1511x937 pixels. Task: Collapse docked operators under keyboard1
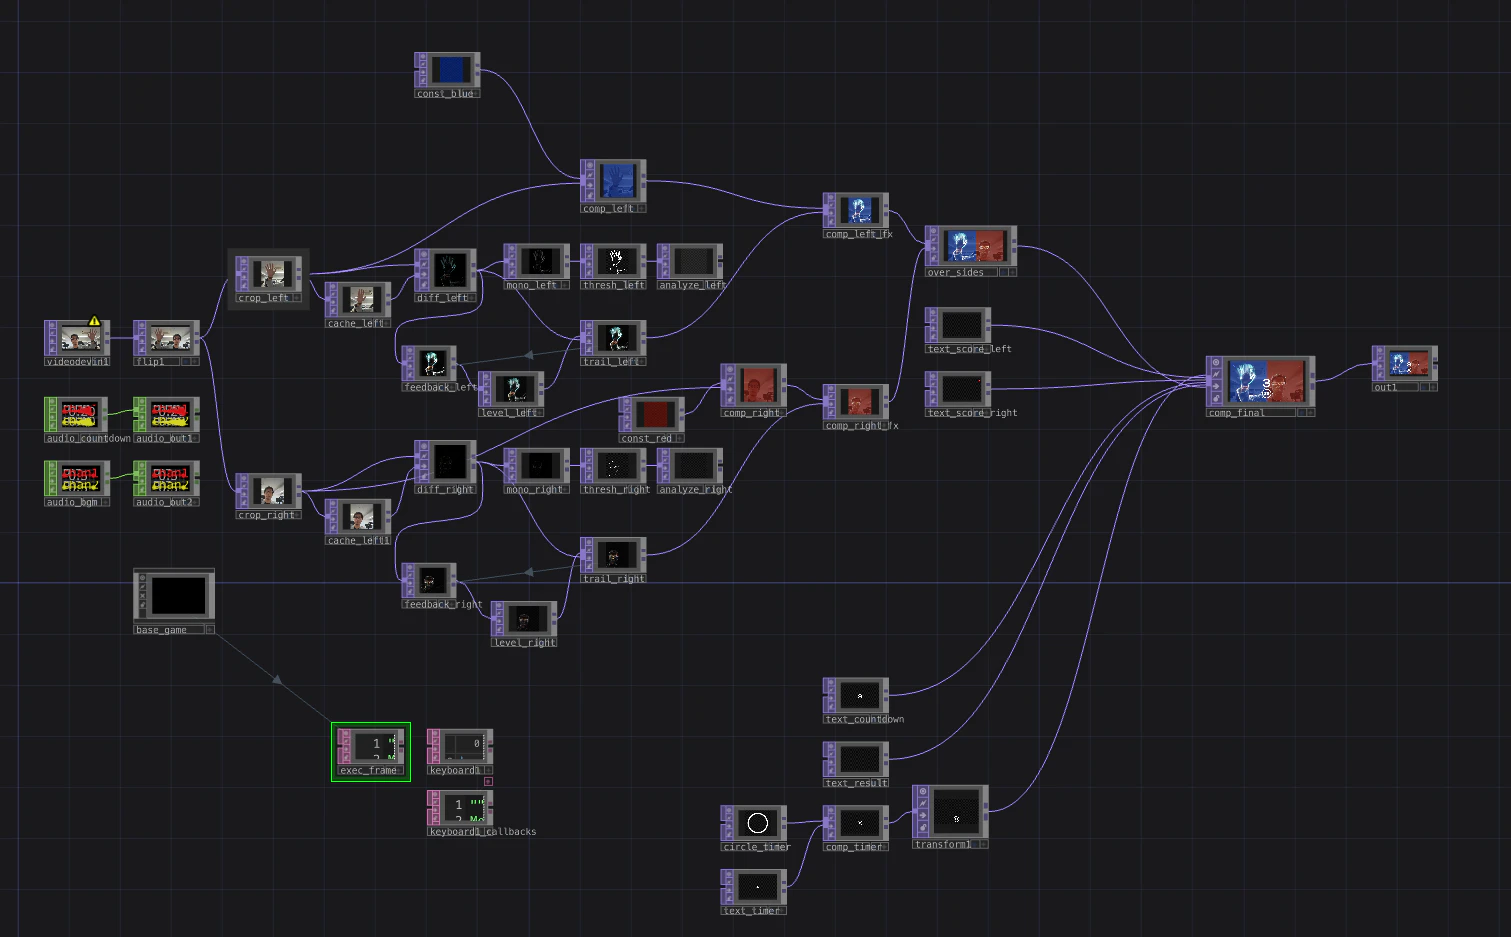[x=488, y=781]
